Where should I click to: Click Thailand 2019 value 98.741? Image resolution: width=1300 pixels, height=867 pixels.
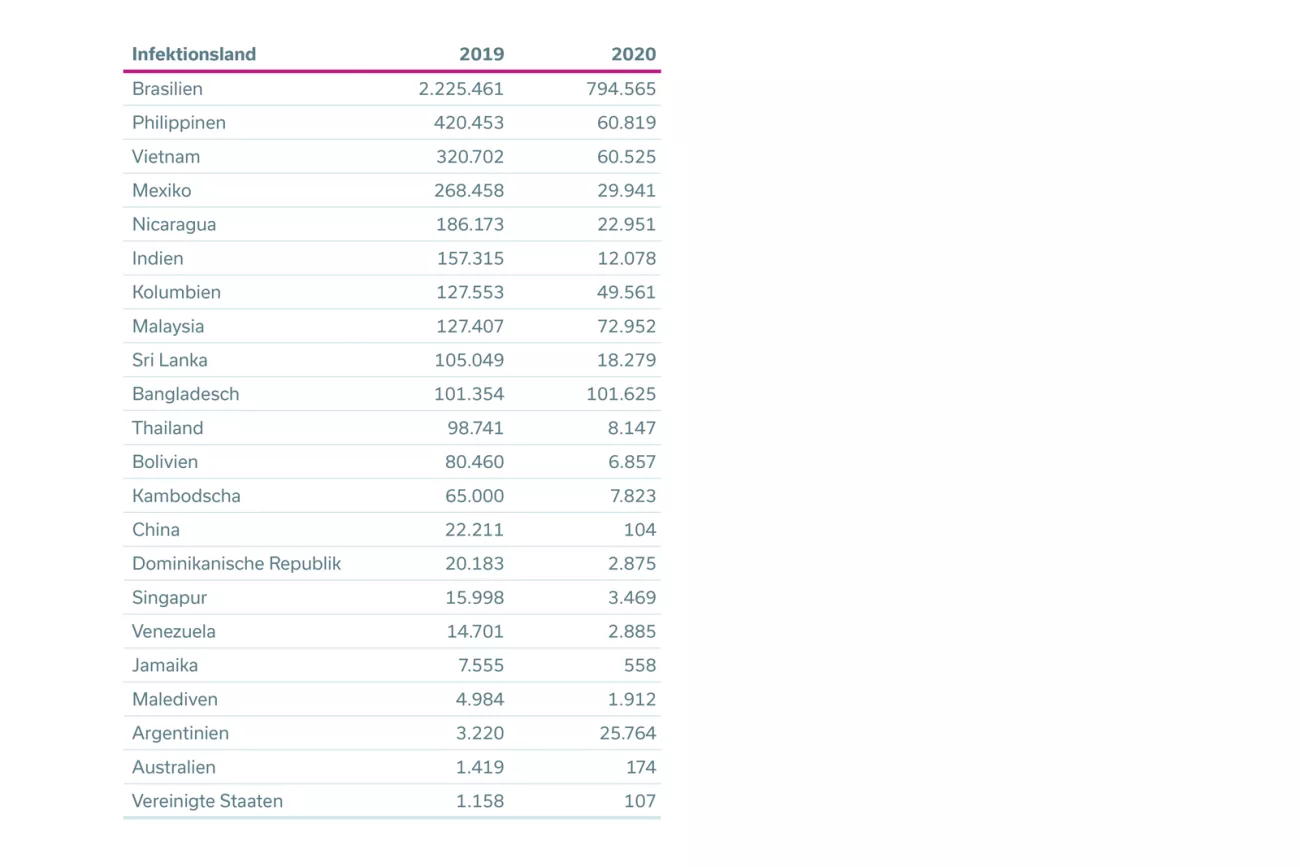pos(475,428)
